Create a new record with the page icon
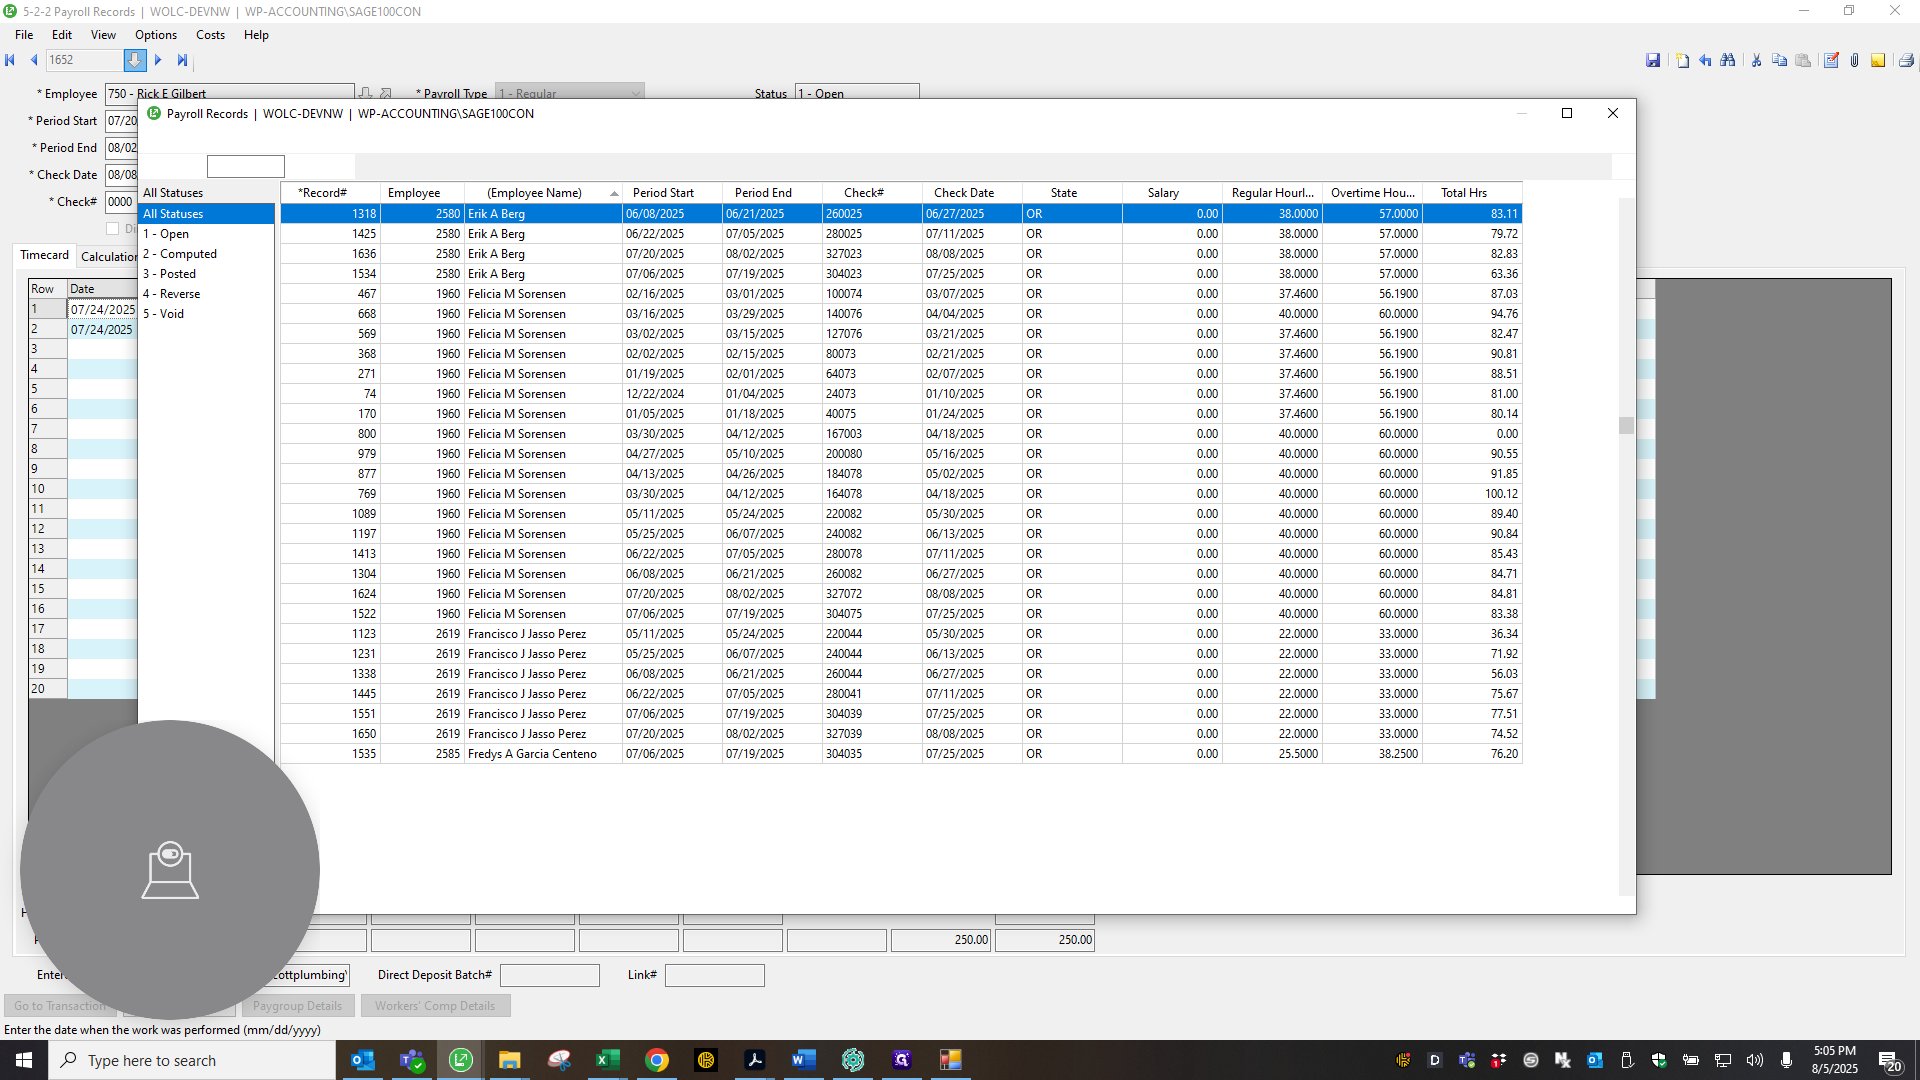 point(1682,60)
